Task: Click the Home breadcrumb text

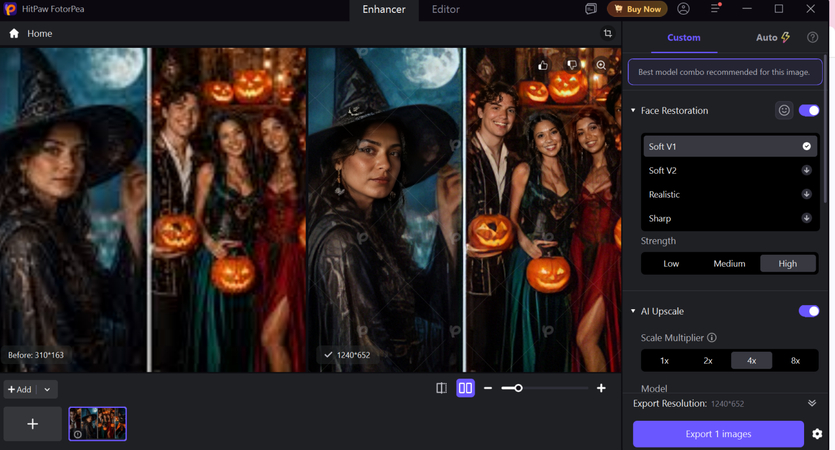Action: [40, 34]
